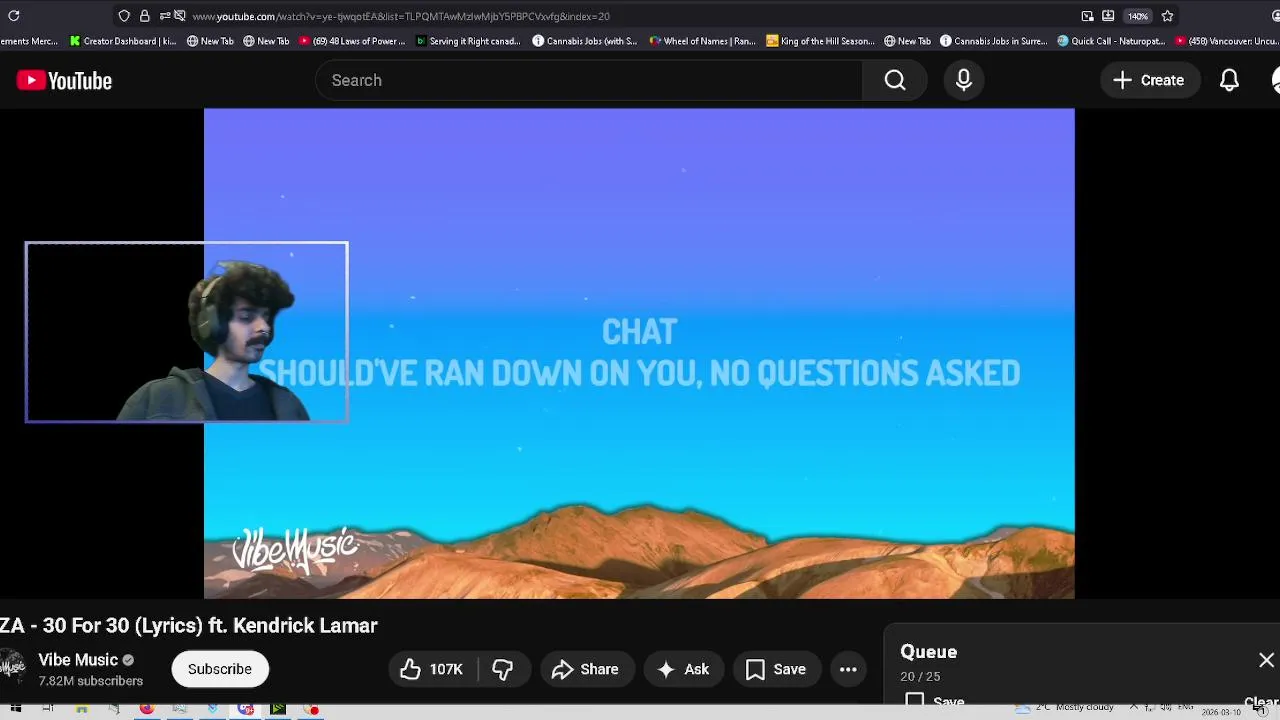Open Cannabis Jobs in Surrey bookmark
1280x720 pixels.
tap(993, 41)
